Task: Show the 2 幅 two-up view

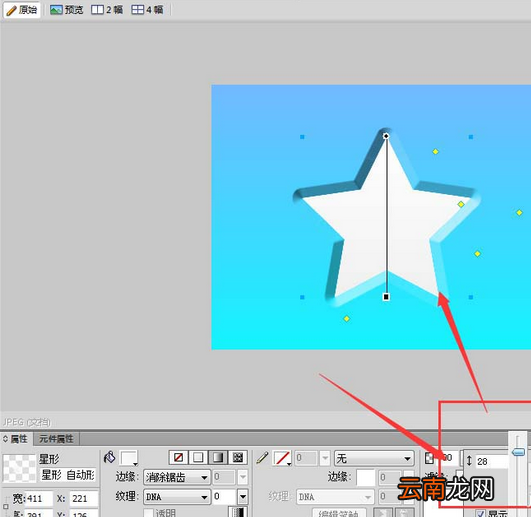Action: tap(107, 10)
